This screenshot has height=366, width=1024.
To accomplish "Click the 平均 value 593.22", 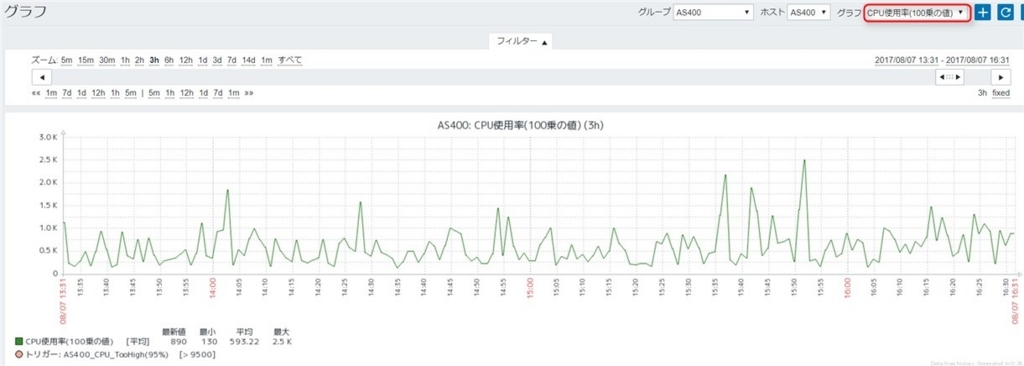I will pyautogui.click(x=243, y=341).
